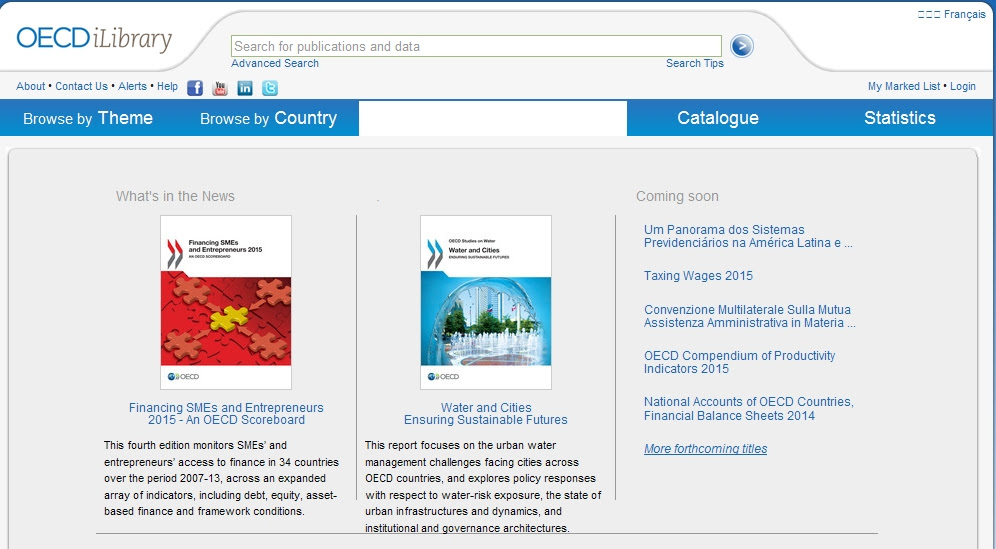Screen dimensions: 996x549
Task: Open National Accounts of OECD Countries link
Action: tap(749, 409)
